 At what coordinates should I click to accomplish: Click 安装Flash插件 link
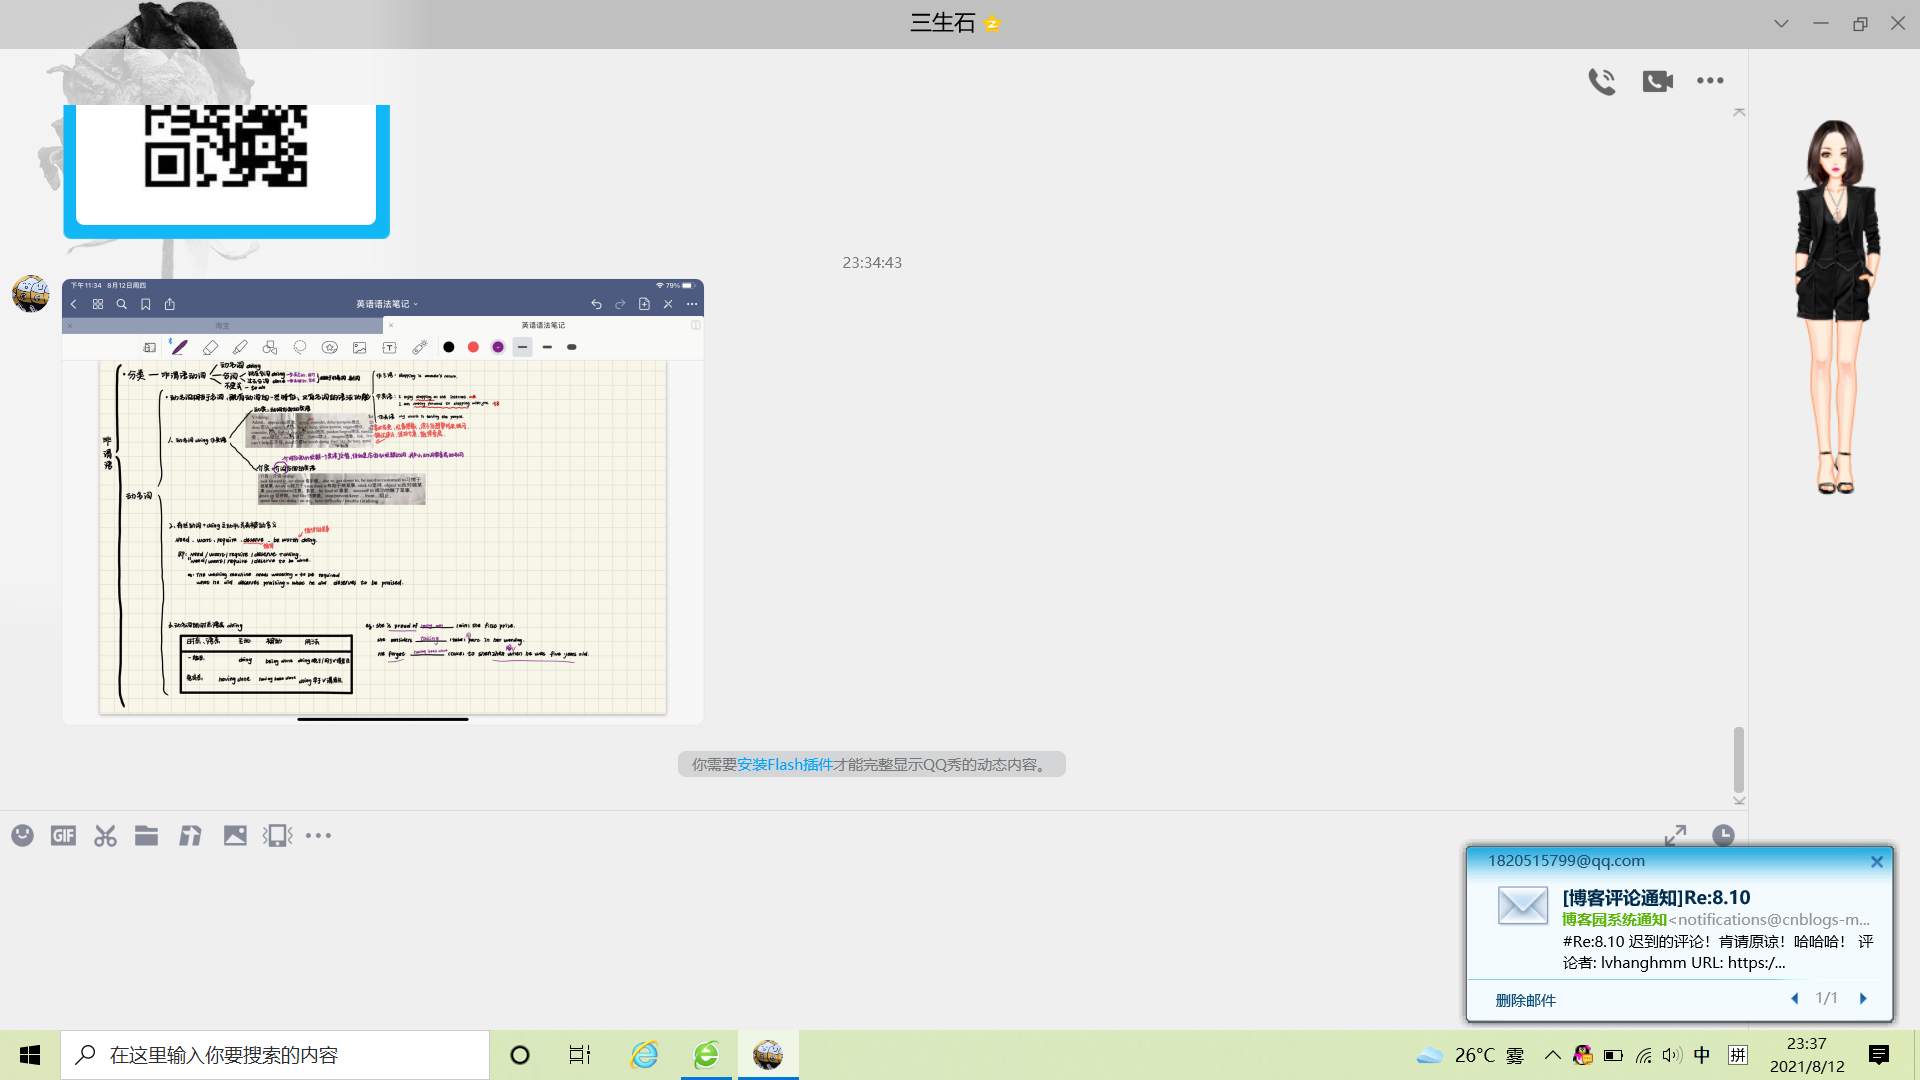[x=785, y=765]
